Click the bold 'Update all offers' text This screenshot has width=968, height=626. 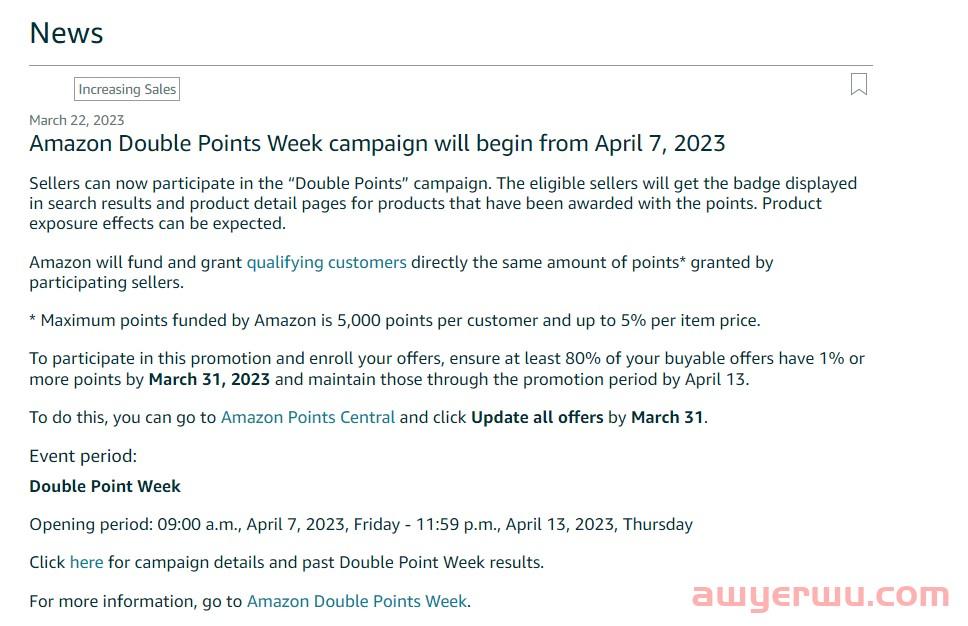click(537, 417)
